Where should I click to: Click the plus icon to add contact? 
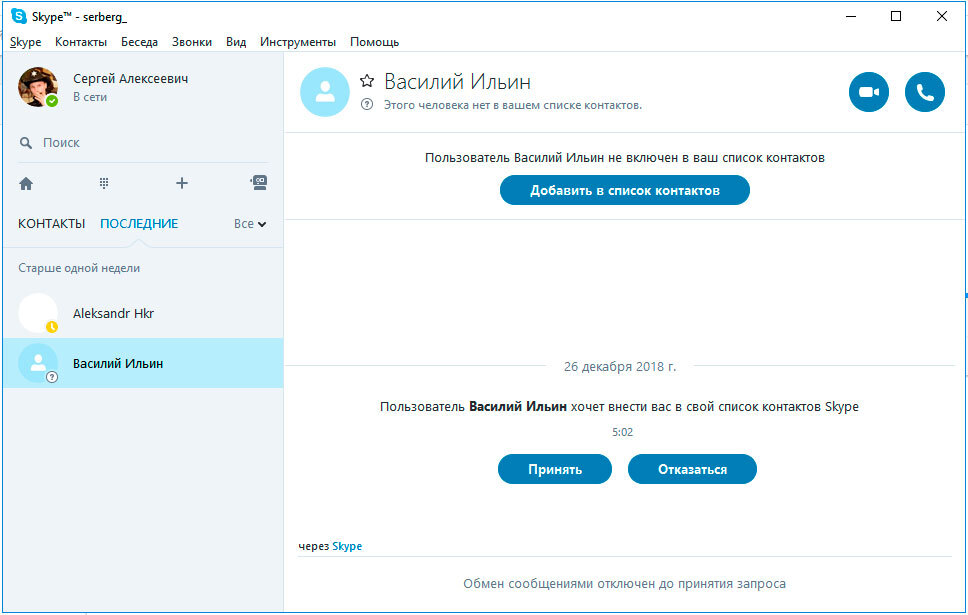pyautogui.click(x=181, y=183)
